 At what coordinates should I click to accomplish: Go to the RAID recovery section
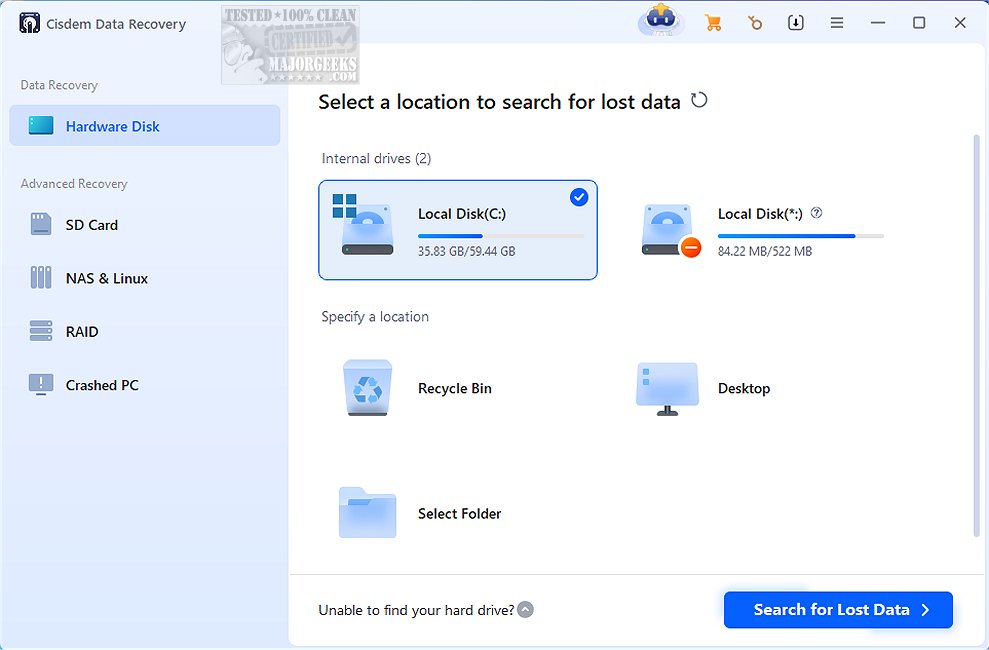tap(82, 331)
